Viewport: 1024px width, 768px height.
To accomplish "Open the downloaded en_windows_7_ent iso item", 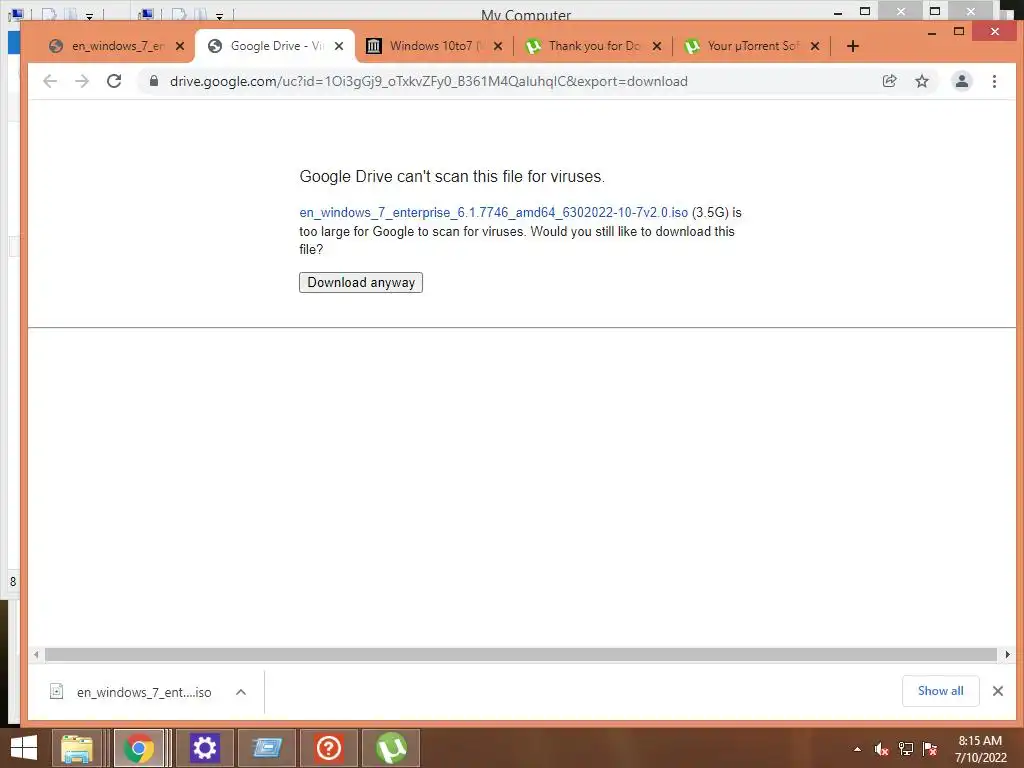I will [x=131, y=692].
